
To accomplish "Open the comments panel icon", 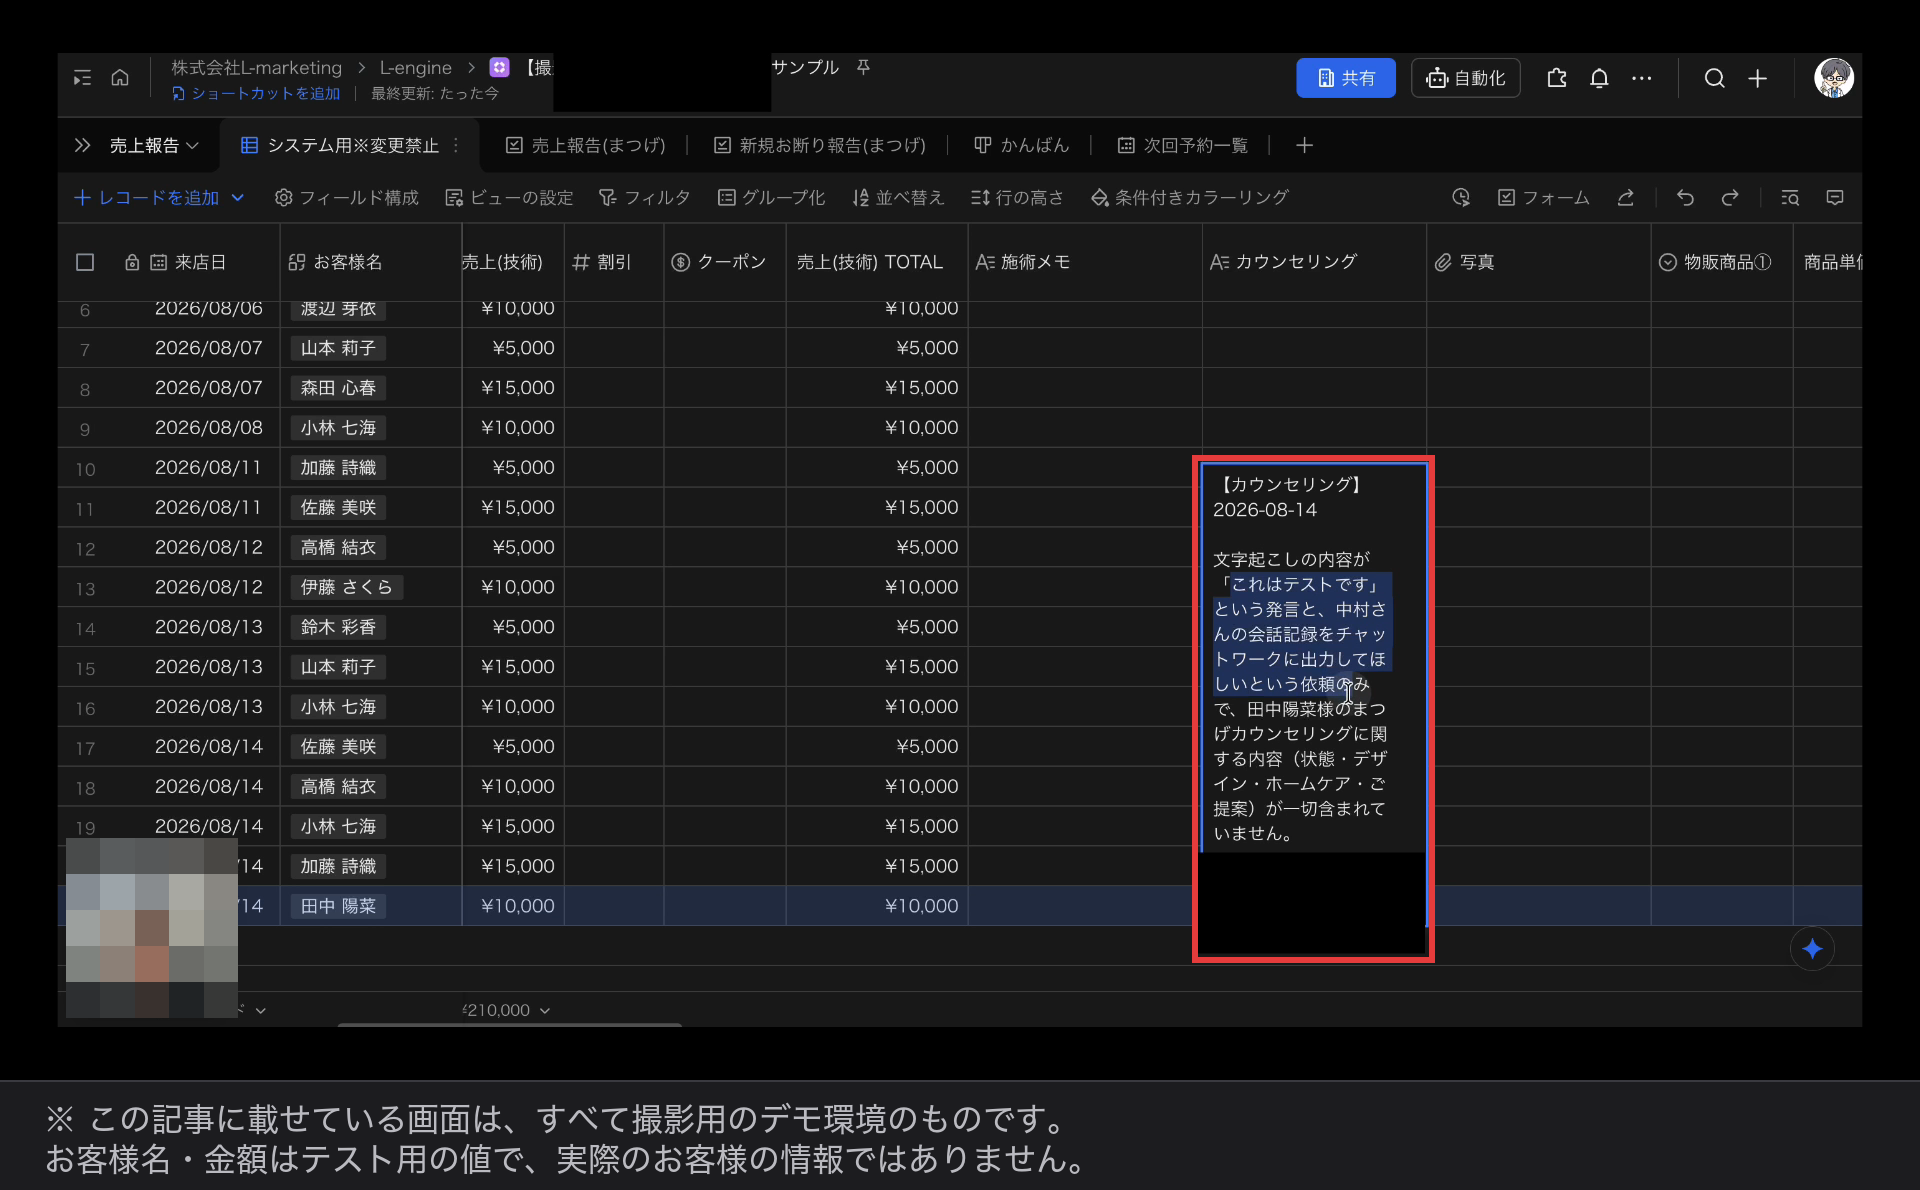I will [x=1835, y=198].
